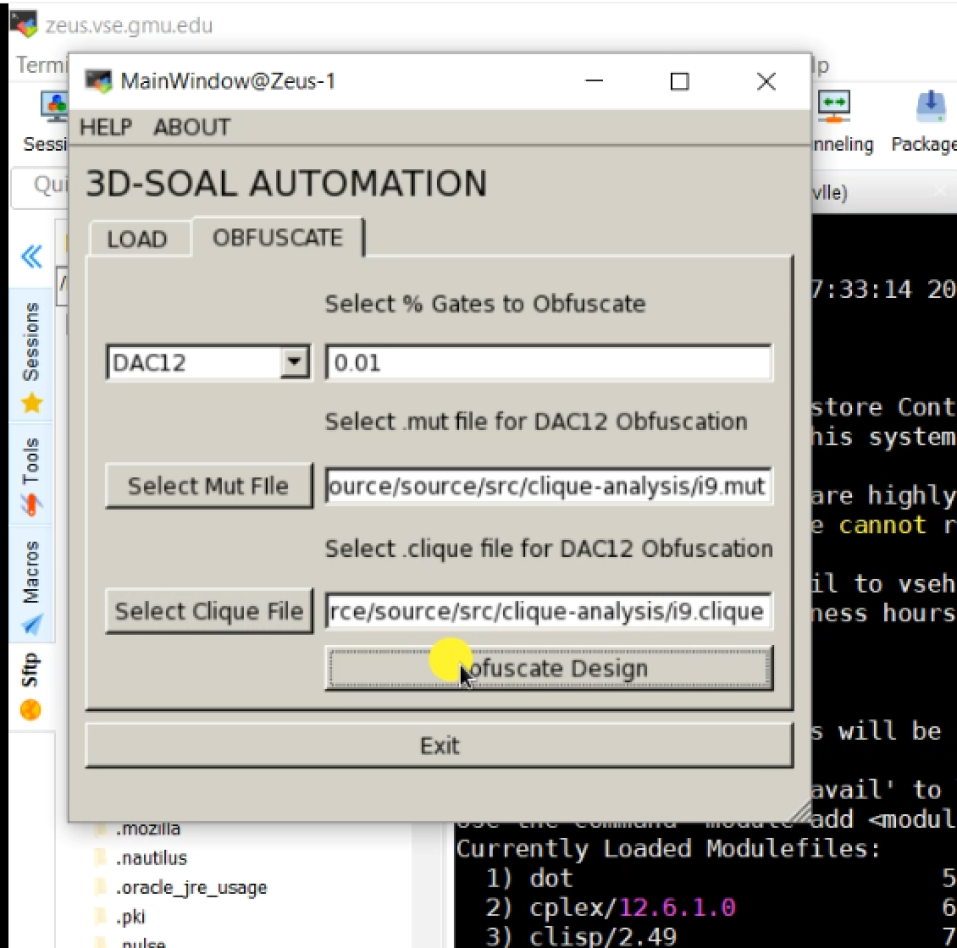Click "cplex/12.6.1.0" in the terminal output
The width and height of the screenshot is (957, 948).
pos(632,907)
